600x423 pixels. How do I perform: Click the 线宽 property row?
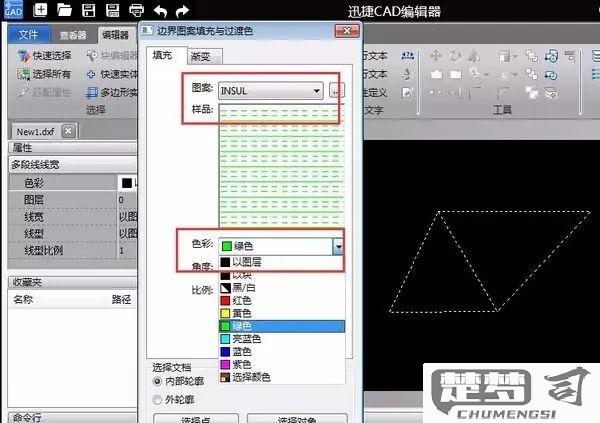tap(73, 217)
